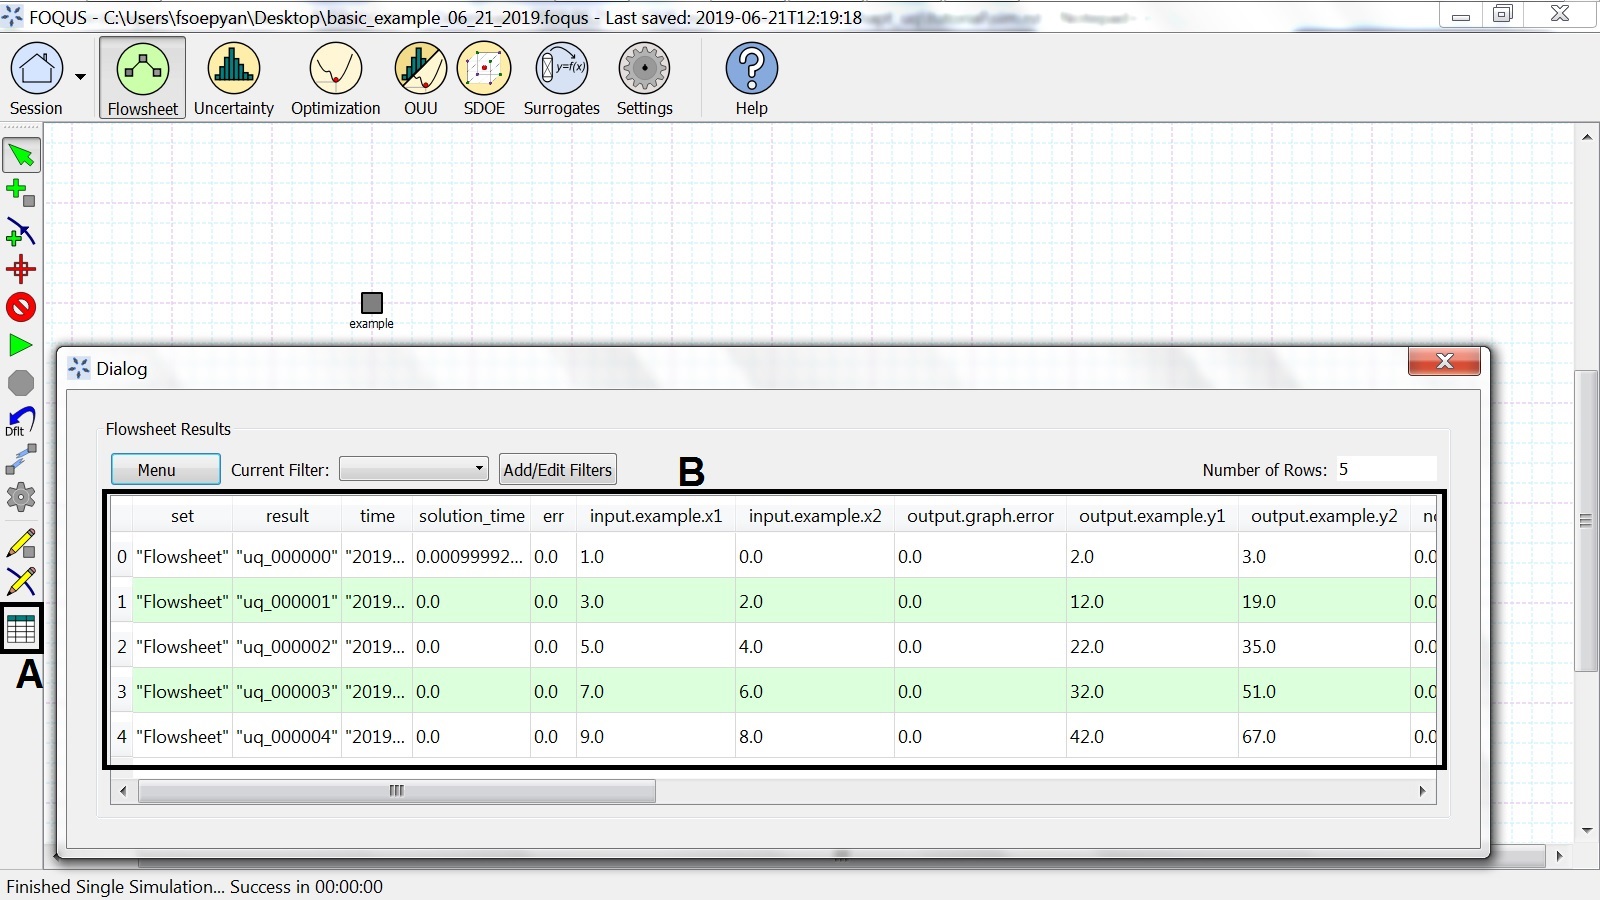Open the Uncertainty quantification module

click(x=233, y=77)
